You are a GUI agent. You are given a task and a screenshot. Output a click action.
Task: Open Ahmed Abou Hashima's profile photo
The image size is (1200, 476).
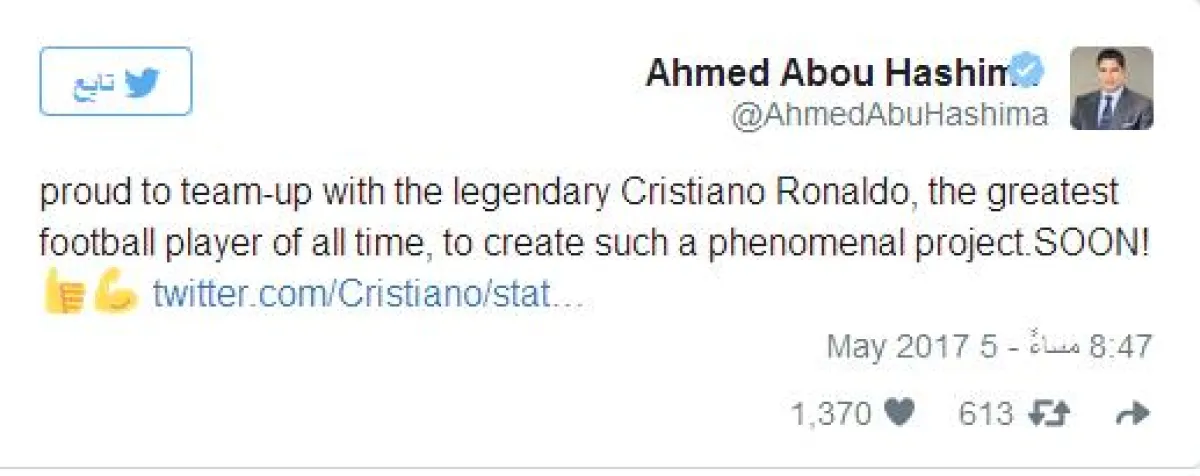click(x=1111, y=88)
